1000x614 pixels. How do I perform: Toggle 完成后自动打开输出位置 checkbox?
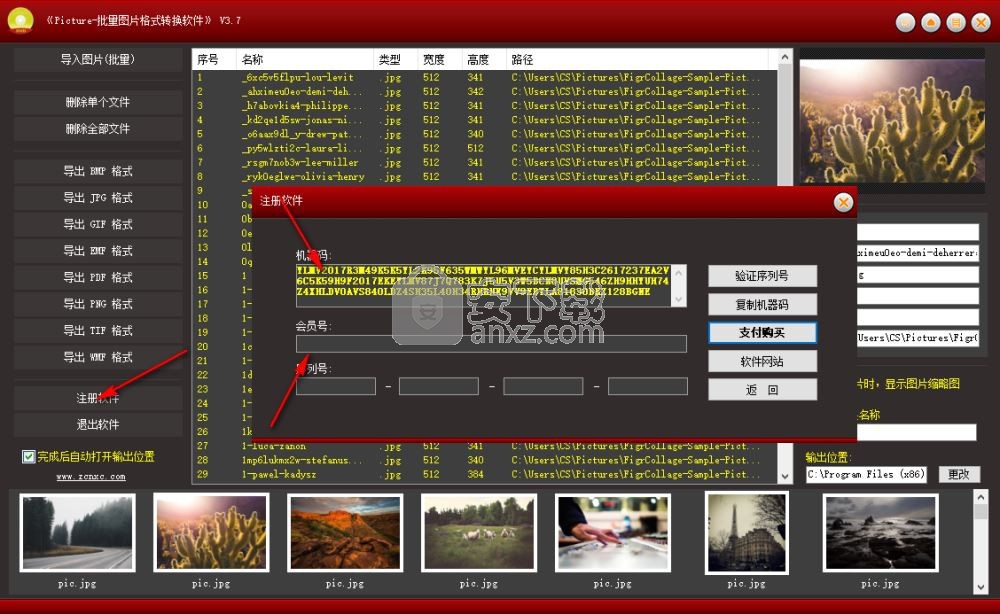click(x=28, y=457)
